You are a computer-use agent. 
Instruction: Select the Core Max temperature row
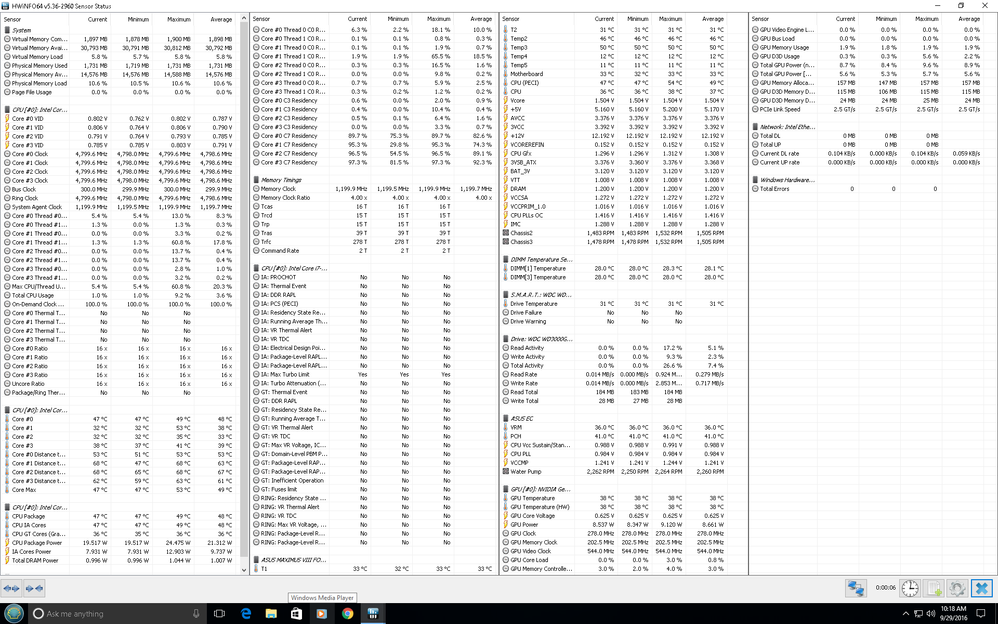click(x=120, y=490)
